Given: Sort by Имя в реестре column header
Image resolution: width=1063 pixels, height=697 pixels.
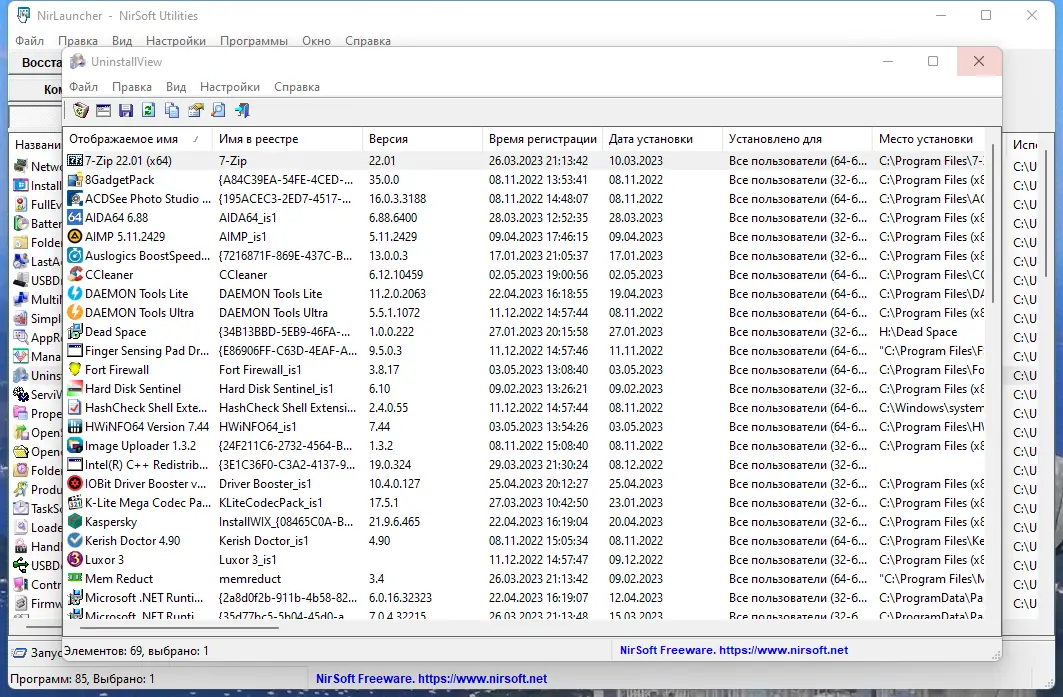Looking at the screenshot, I should tap(287, 139).
